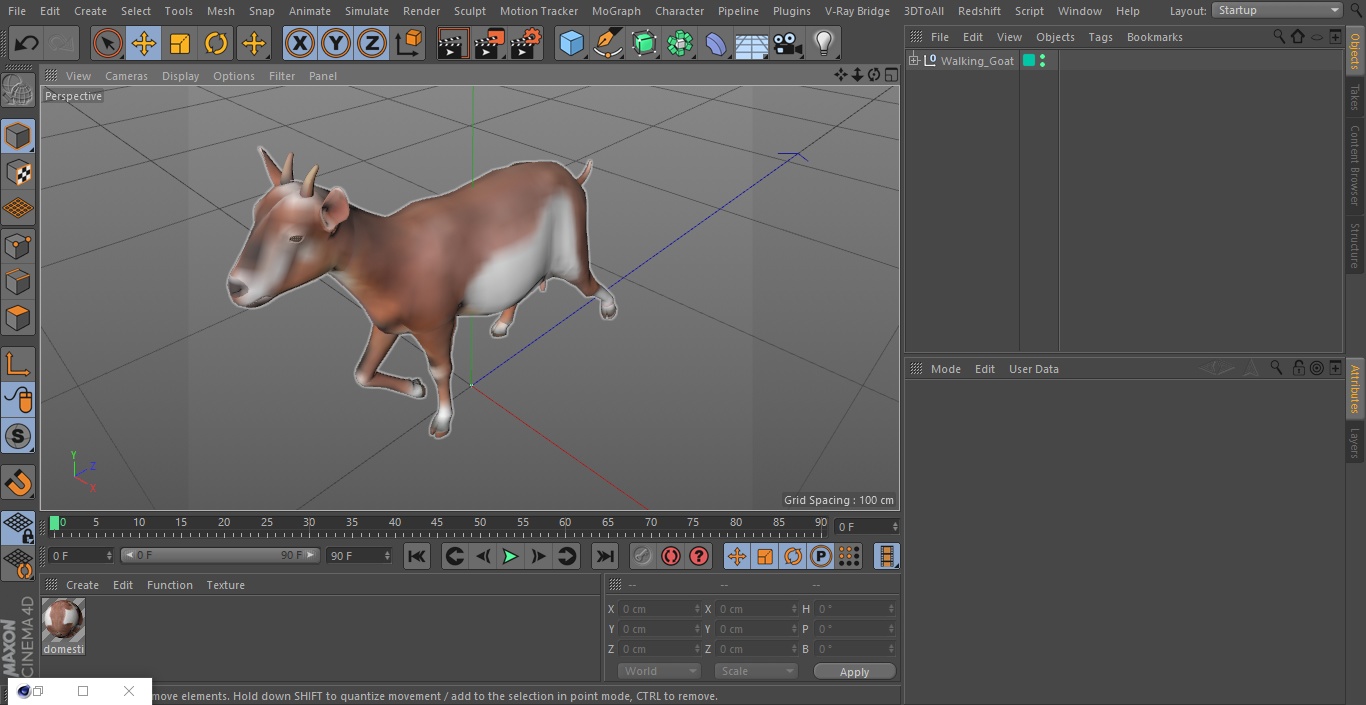Screen dimensions: 1366x705
Task: Toggle X axis lock
Action: pos(300,43)
